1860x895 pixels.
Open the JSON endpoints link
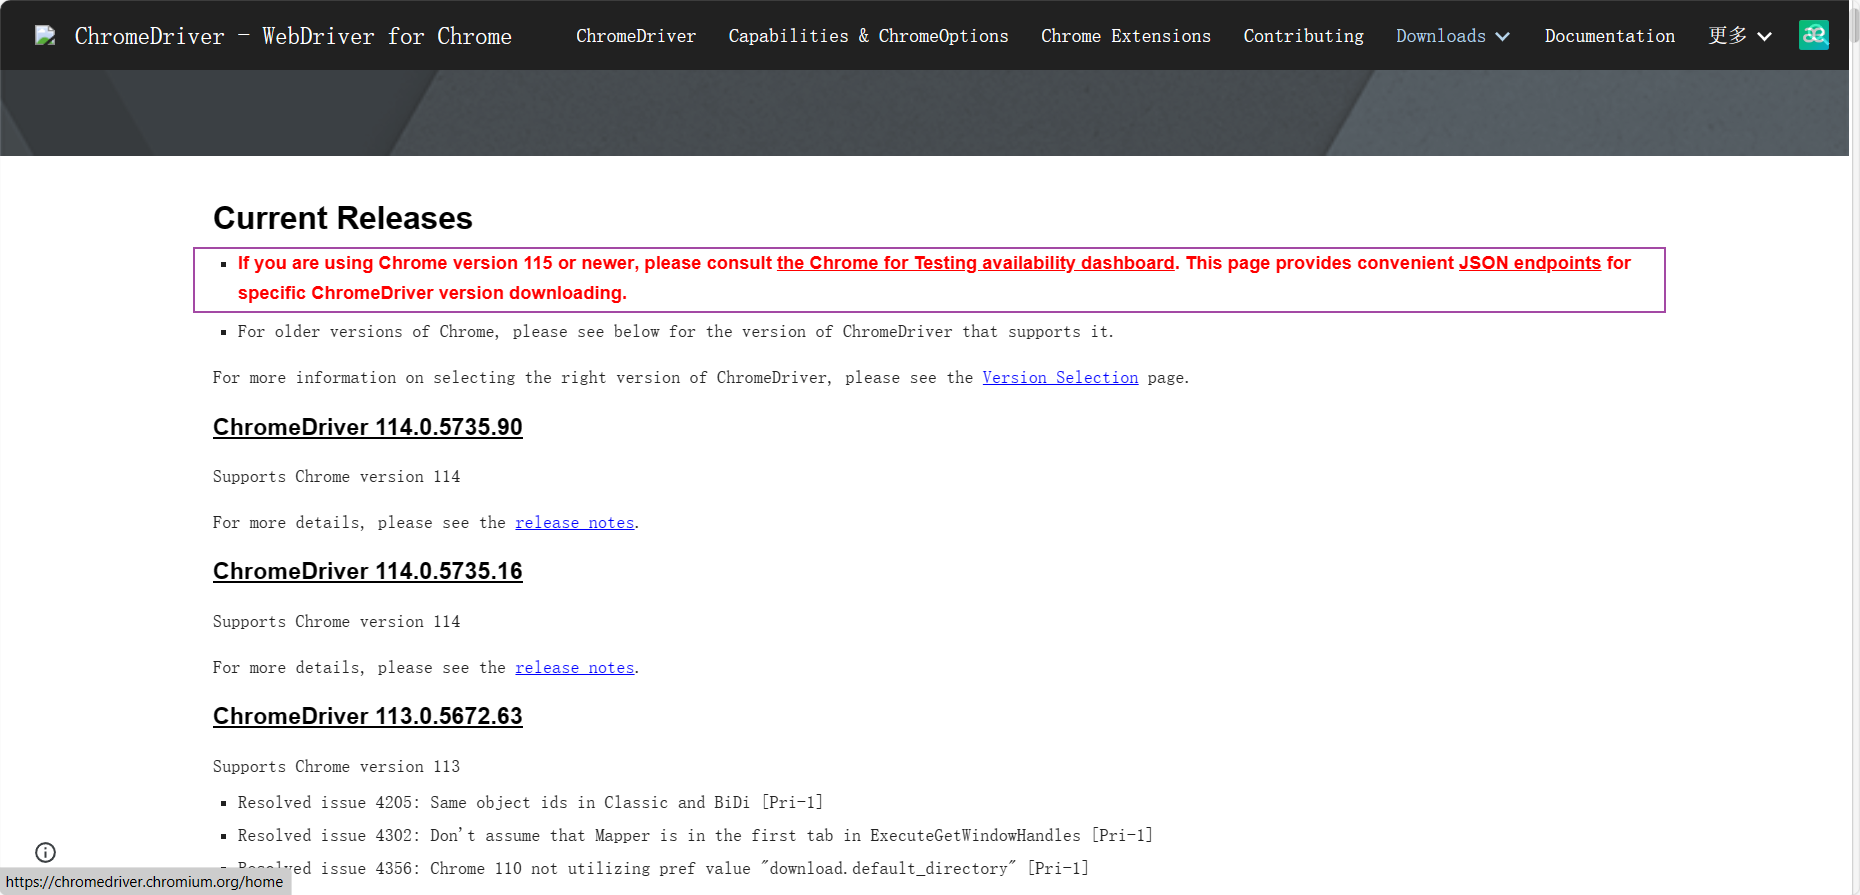(x=1529, y=263)
